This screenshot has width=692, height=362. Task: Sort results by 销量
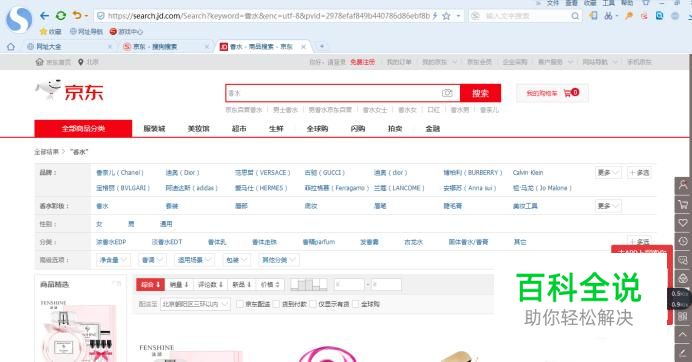(x=179, y=285)
